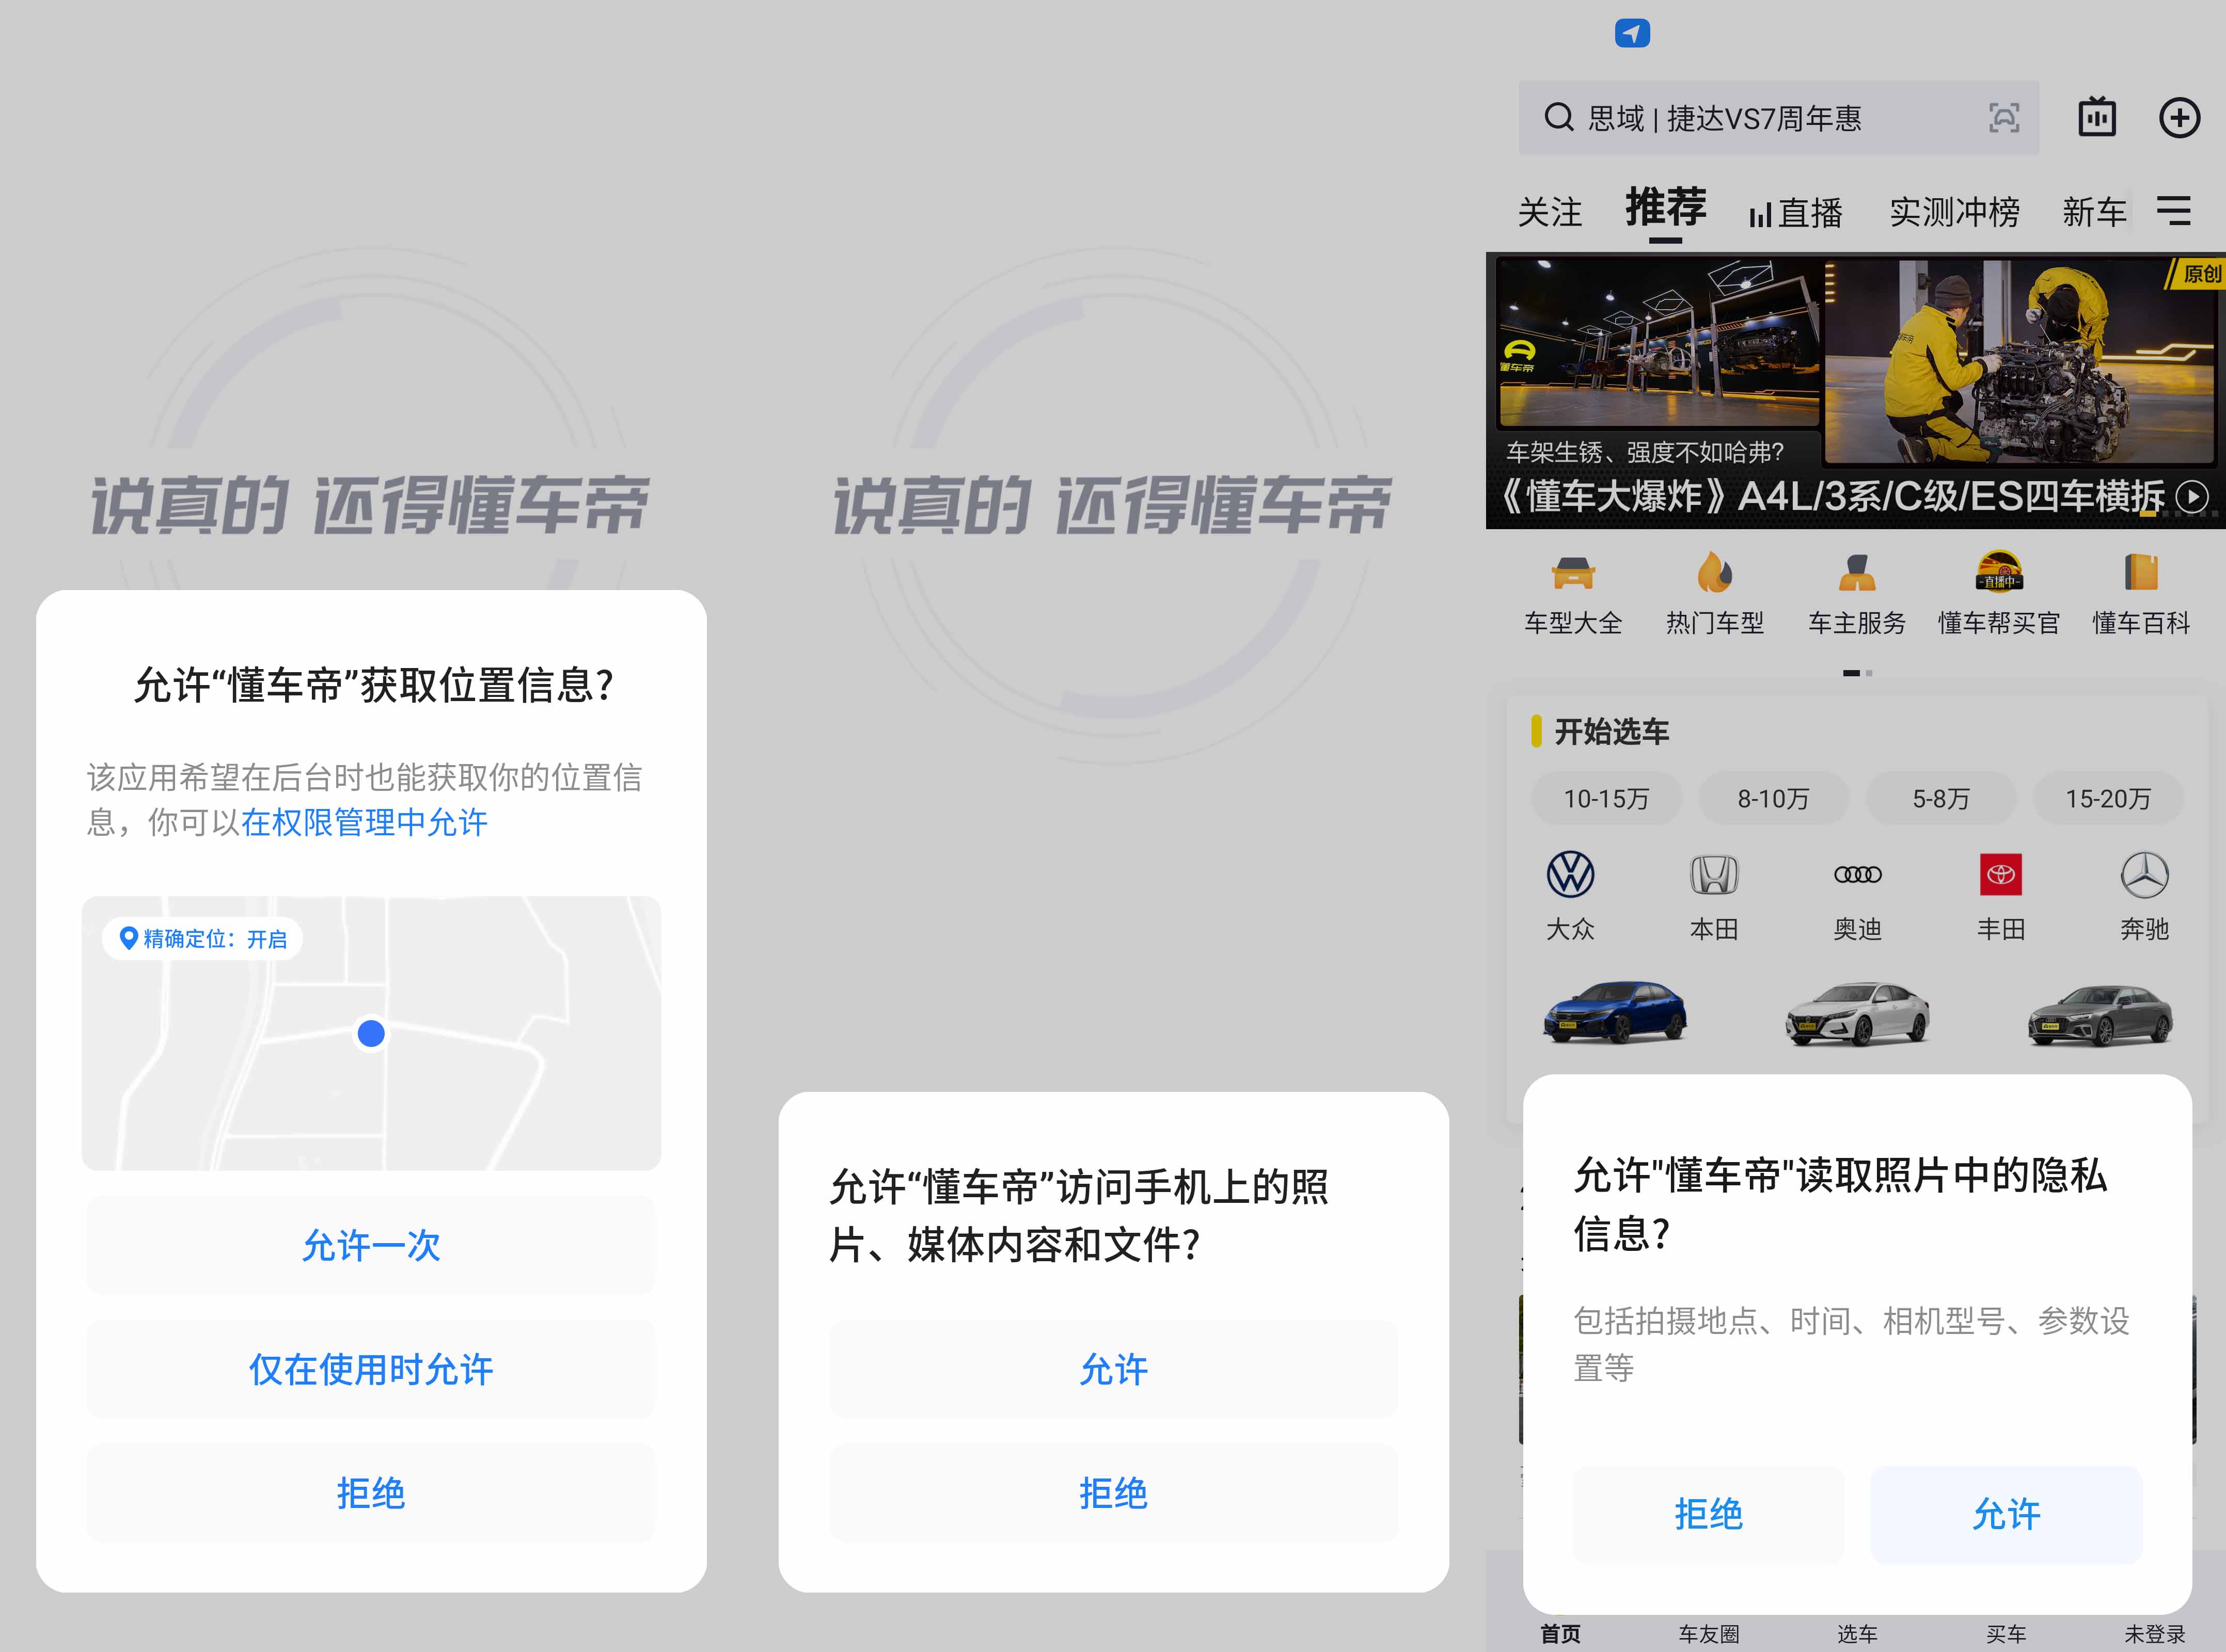
Task: Switch to 实测冲榜 tab
Action: pos(1954,212)
